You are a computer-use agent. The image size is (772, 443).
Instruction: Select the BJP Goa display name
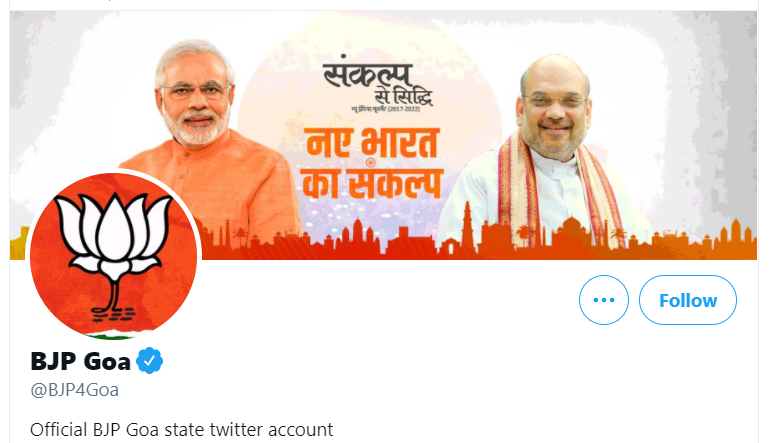[x=80, y=361]
